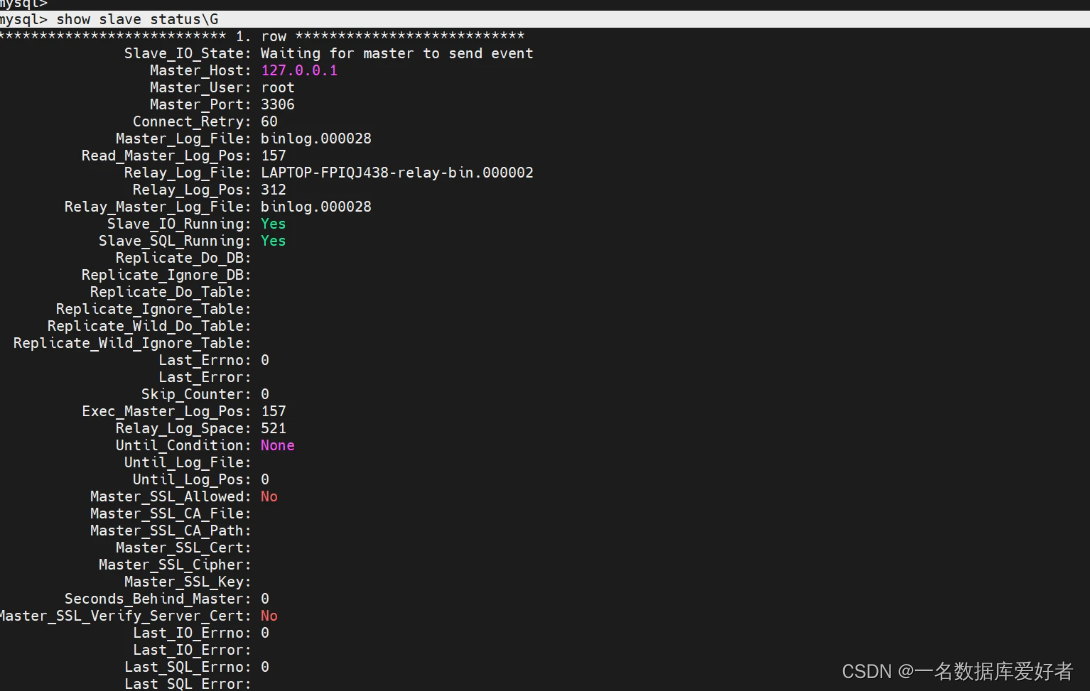Select the Master_SSL_Allowed No value

tap(268, 496)
